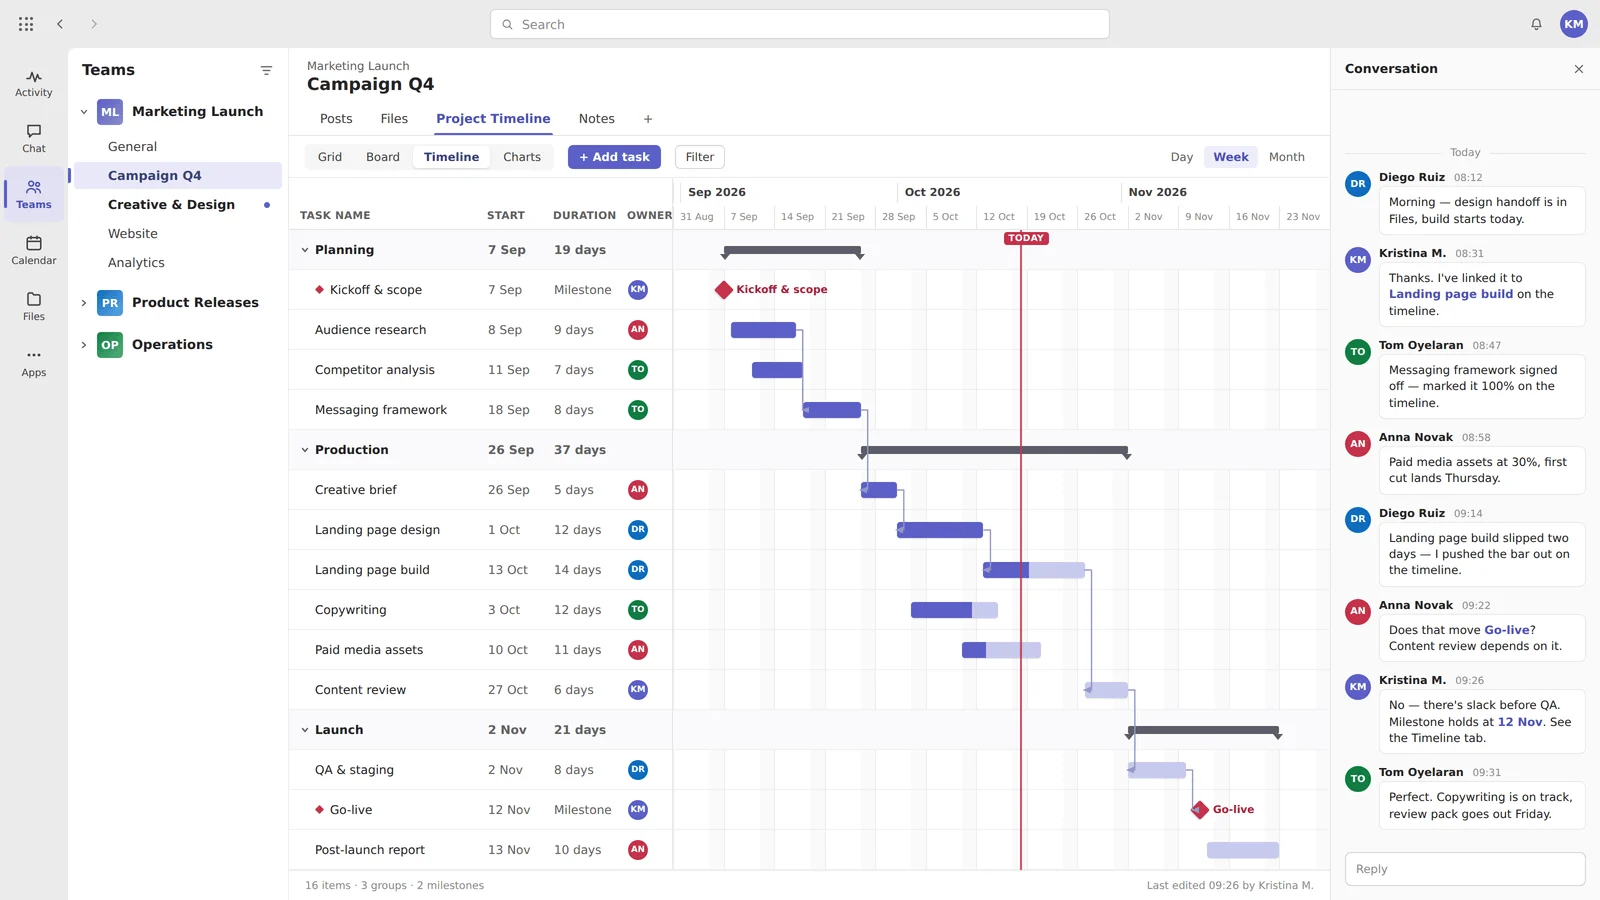Click the Search field
The image size is (1600, 900).
(x=800, y=24)
